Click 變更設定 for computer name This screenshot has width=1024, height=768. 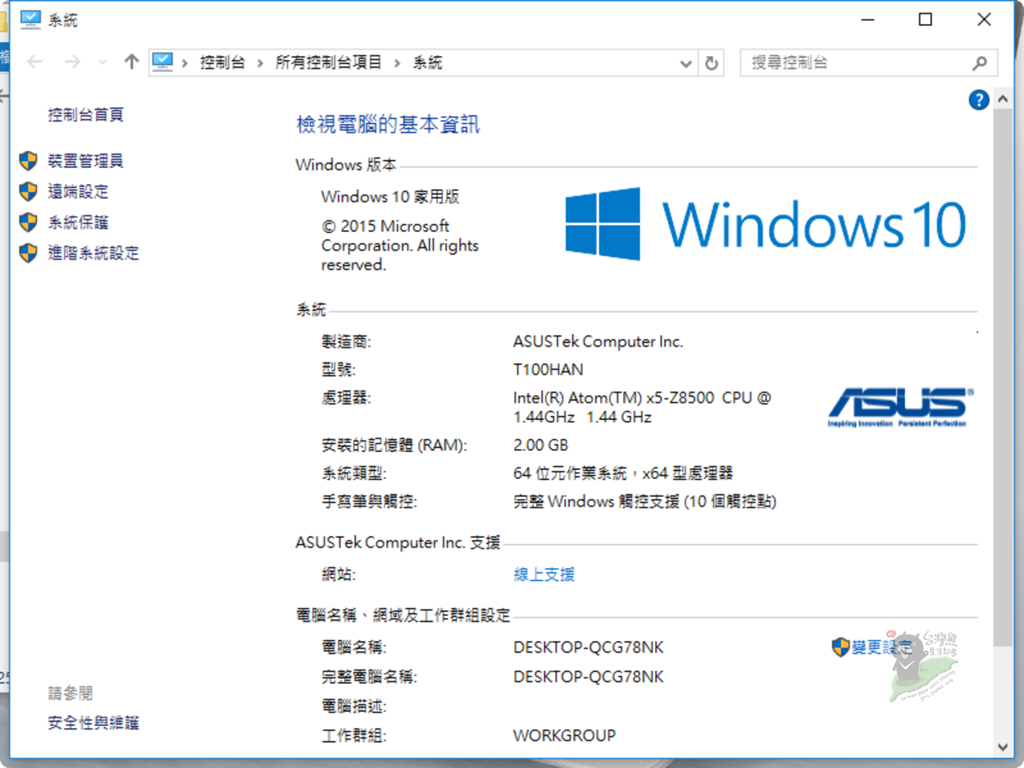click(882, 647)
